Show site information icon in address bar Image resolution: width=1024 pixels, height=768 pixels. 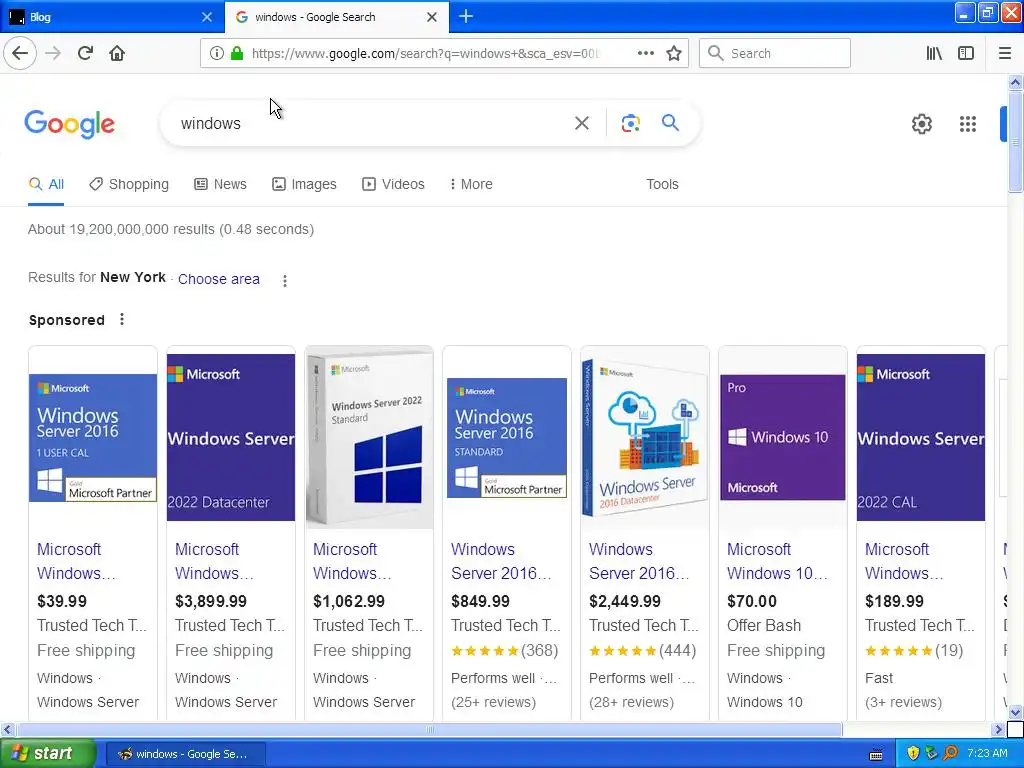click(216, 54)
